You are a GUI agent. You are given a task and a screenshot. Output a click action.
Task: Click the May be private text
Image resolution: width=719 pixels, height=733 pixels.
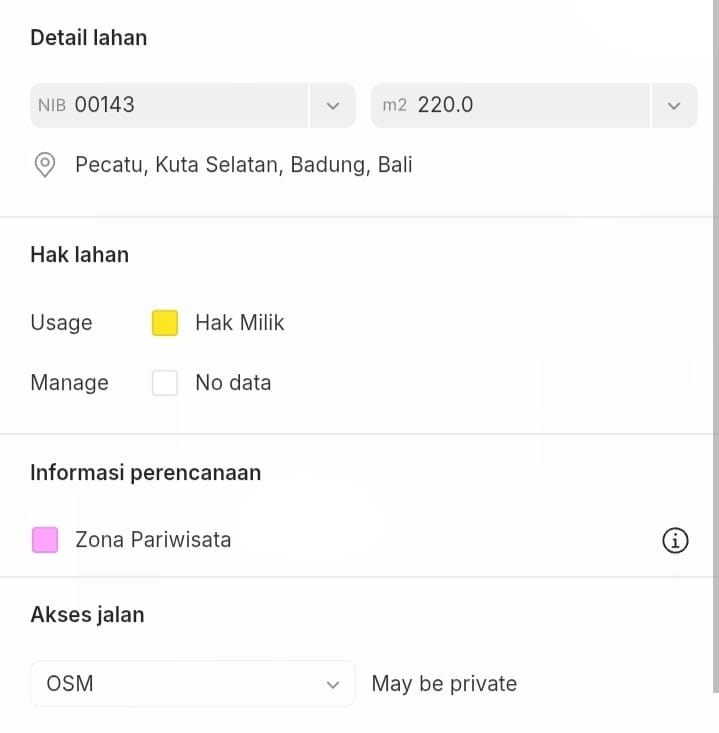[444, 684]
